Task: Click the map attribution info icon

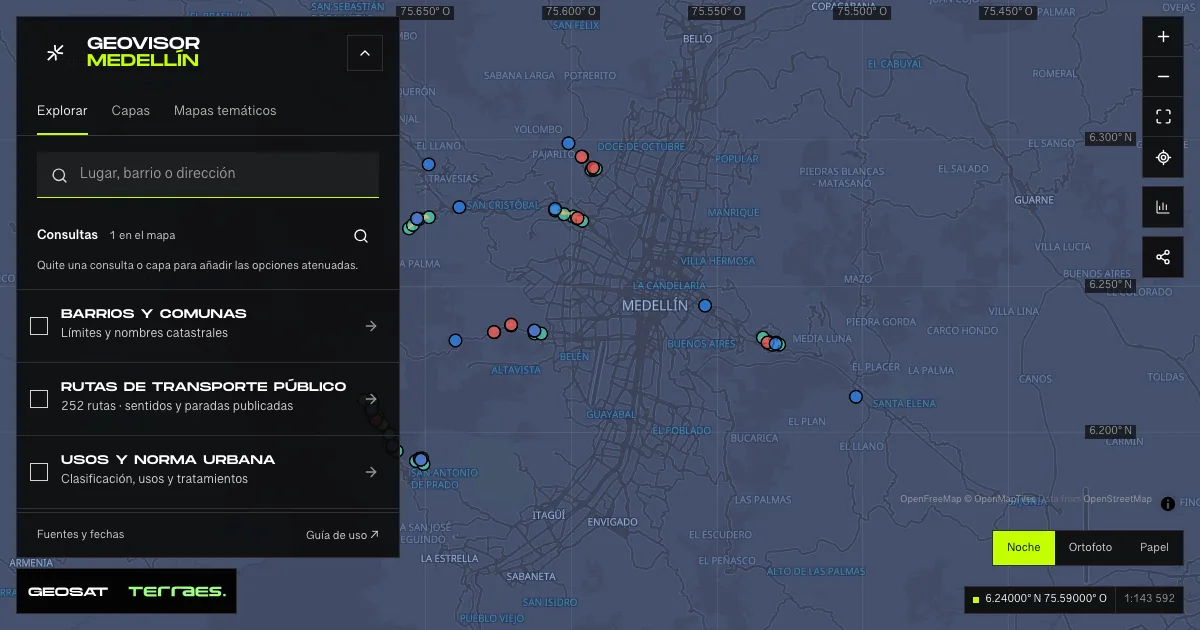Action: click(x=1167, y=504)
